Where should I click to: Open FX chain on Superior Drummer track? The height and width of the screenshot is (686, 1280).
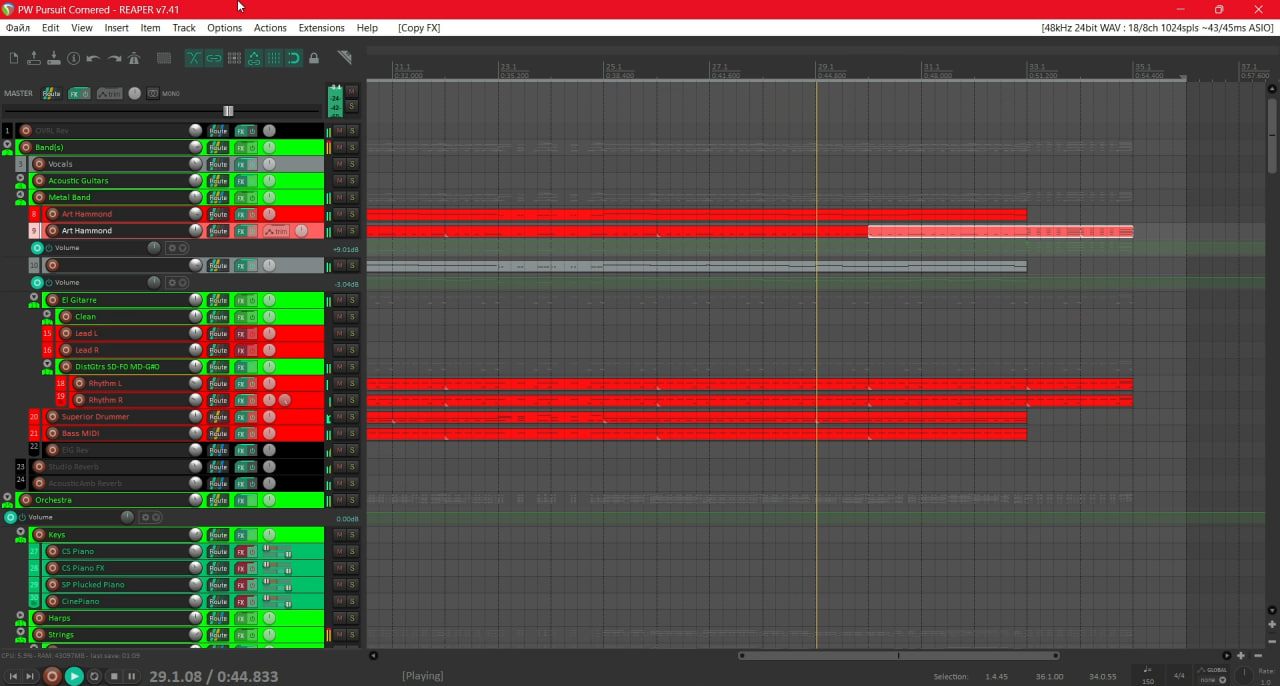240,417
